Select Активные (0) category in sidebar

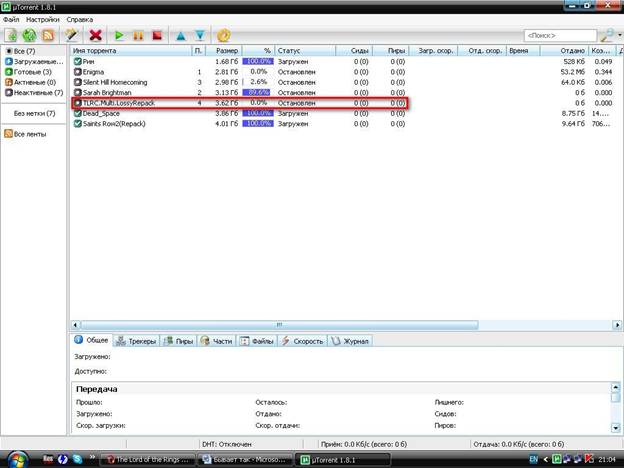click(x=34, y=82)
